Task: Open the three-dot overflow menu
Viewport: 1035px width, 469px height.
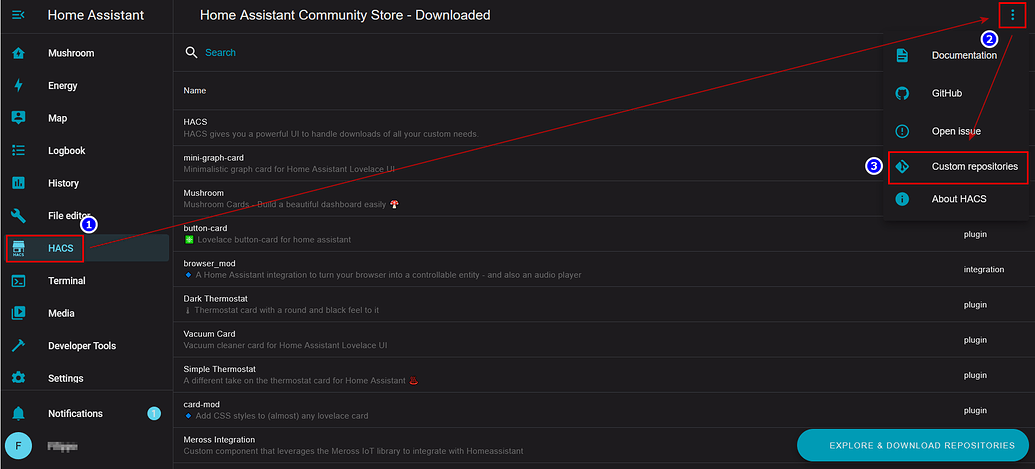Action: click(1012, 15)
